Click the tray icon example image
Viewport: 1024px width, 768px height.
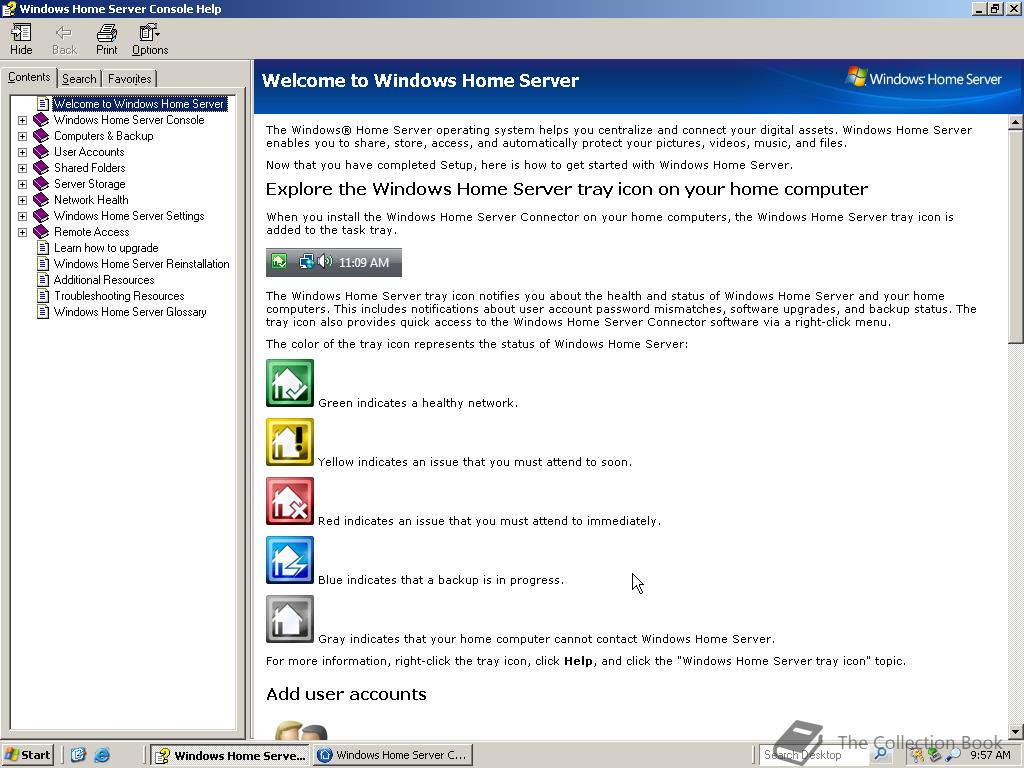tap(334, 263)
